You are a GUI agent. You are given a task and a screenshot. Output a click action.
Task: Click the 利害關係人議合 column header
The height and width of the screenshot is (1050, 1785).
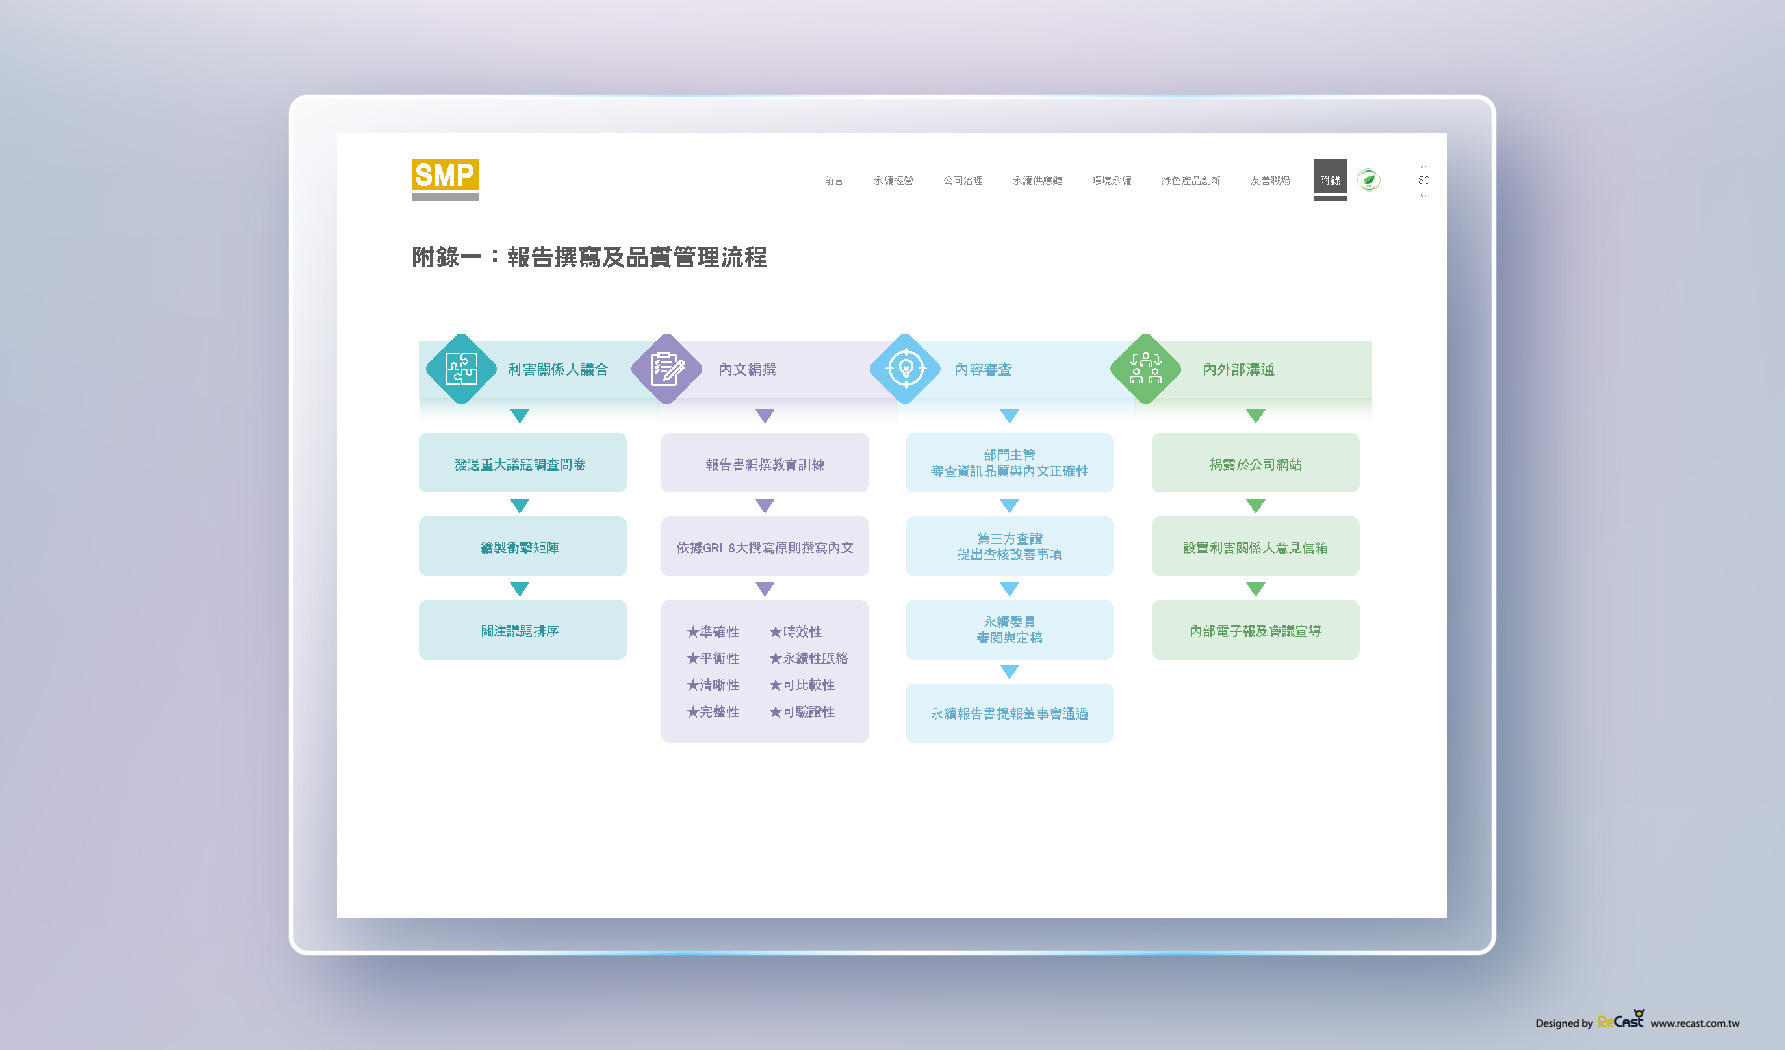pyautogui.click(x=558, y=370)
